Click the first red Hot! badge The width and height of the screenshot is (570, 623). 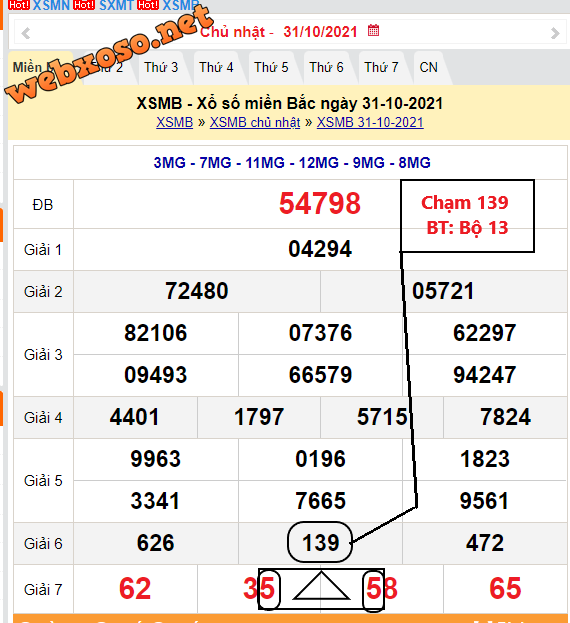click(19, 5)
